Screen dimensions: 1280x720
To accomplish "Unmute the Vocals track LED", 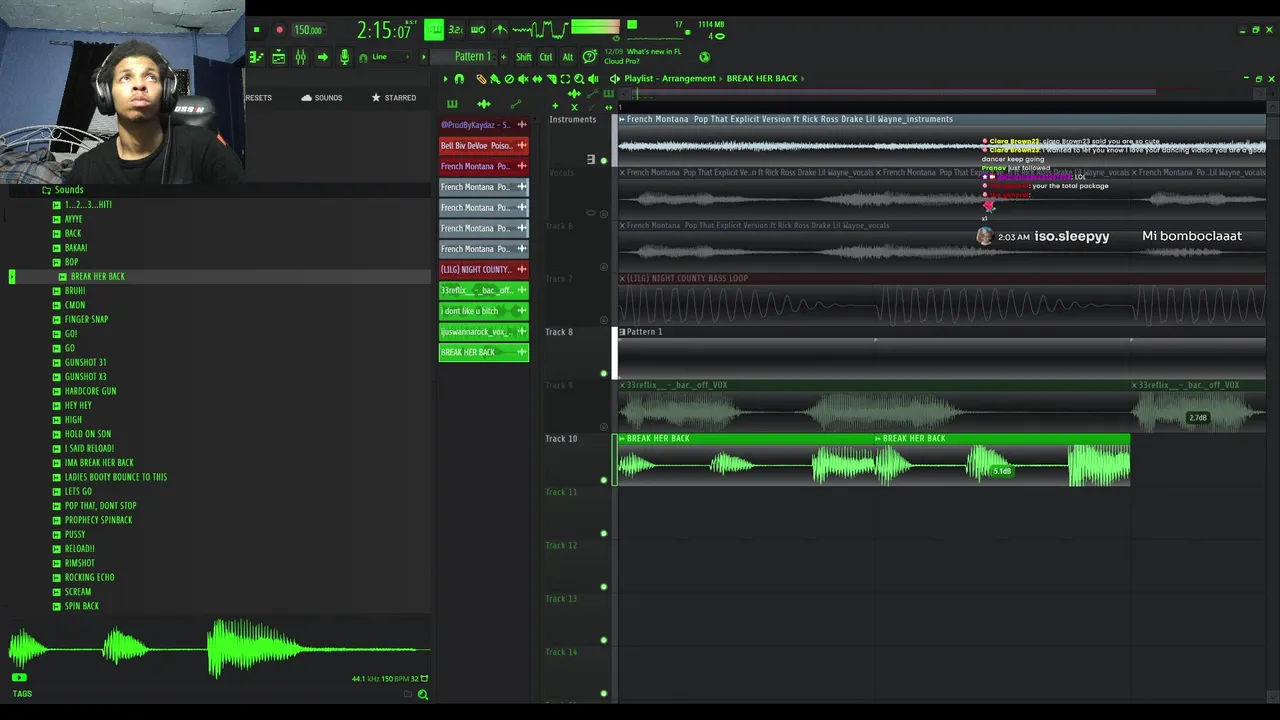I will (603, 214).
